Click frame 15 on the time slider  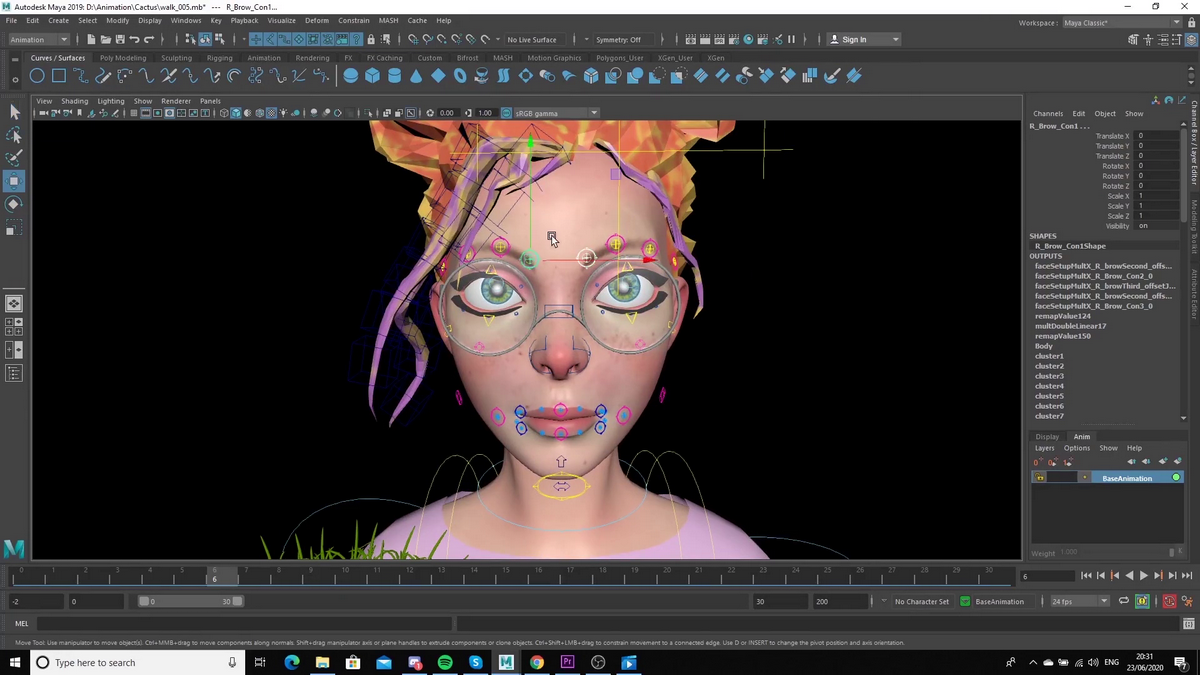(505, 576)
